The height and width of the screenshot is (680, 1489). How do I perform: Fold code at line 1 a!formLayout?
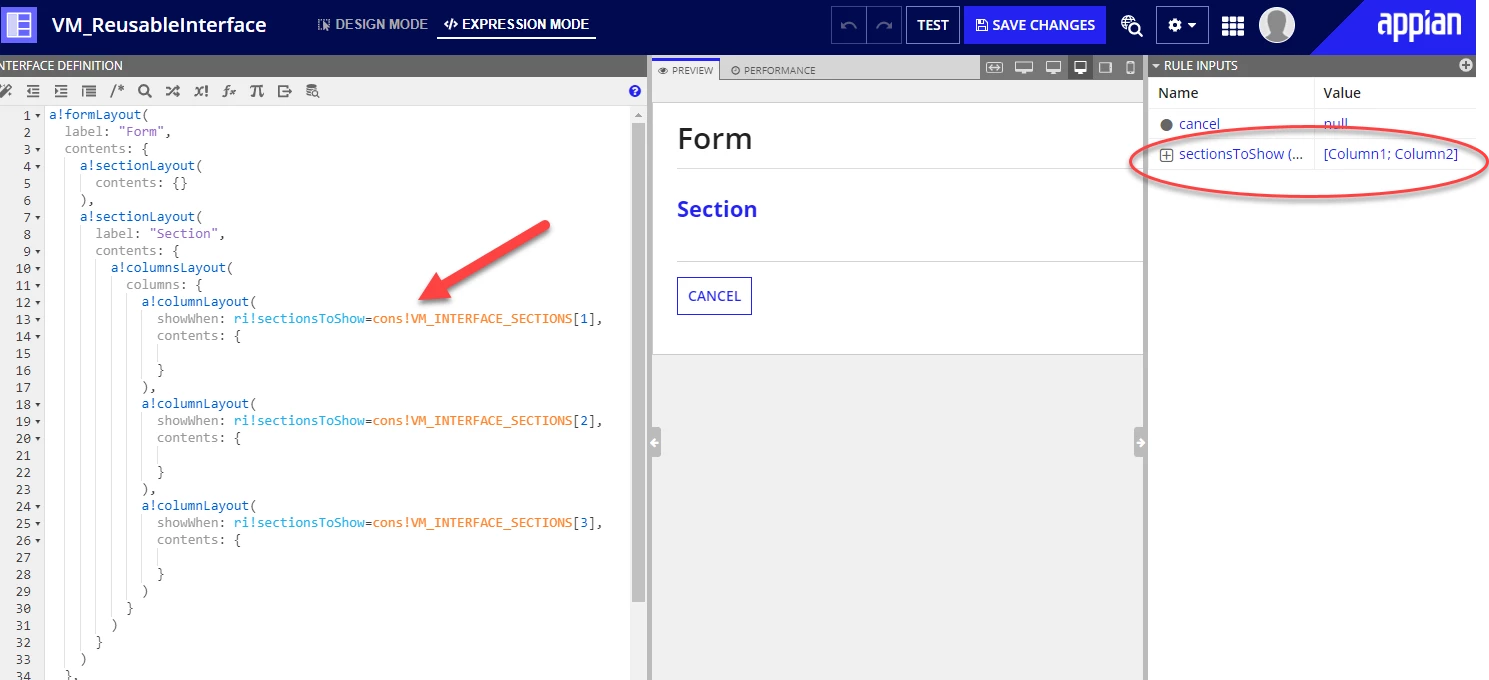[38, 116]
